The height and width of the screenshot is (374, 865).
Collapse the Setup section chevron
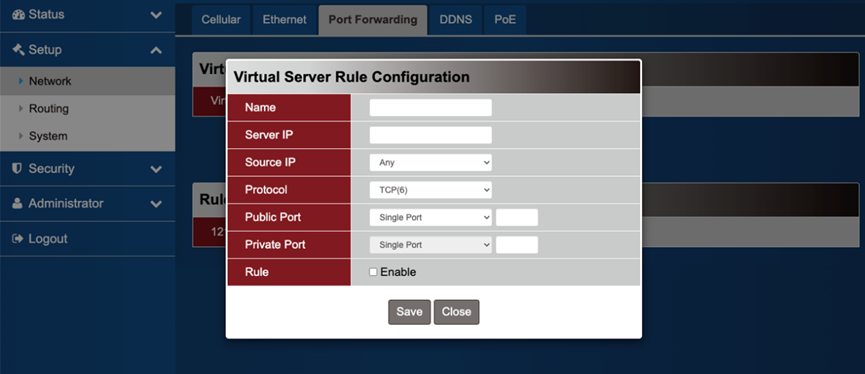[156, 50]
